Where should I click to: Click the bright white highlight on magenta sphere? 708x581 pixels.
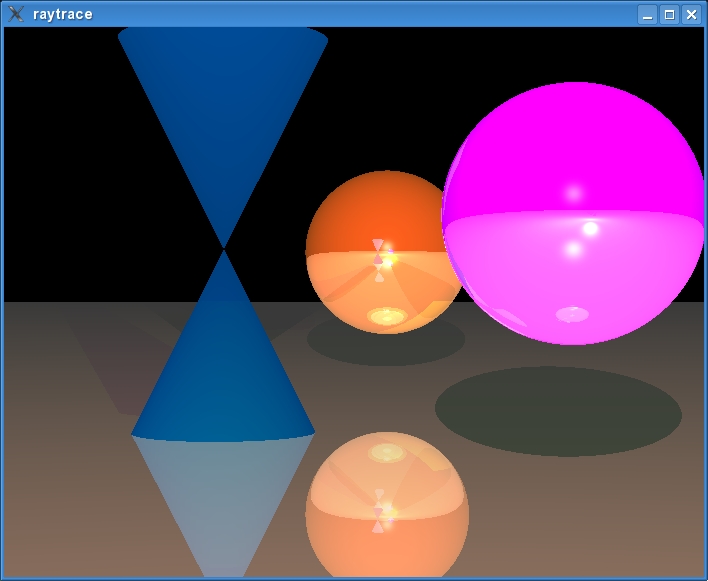pos(591,229)
